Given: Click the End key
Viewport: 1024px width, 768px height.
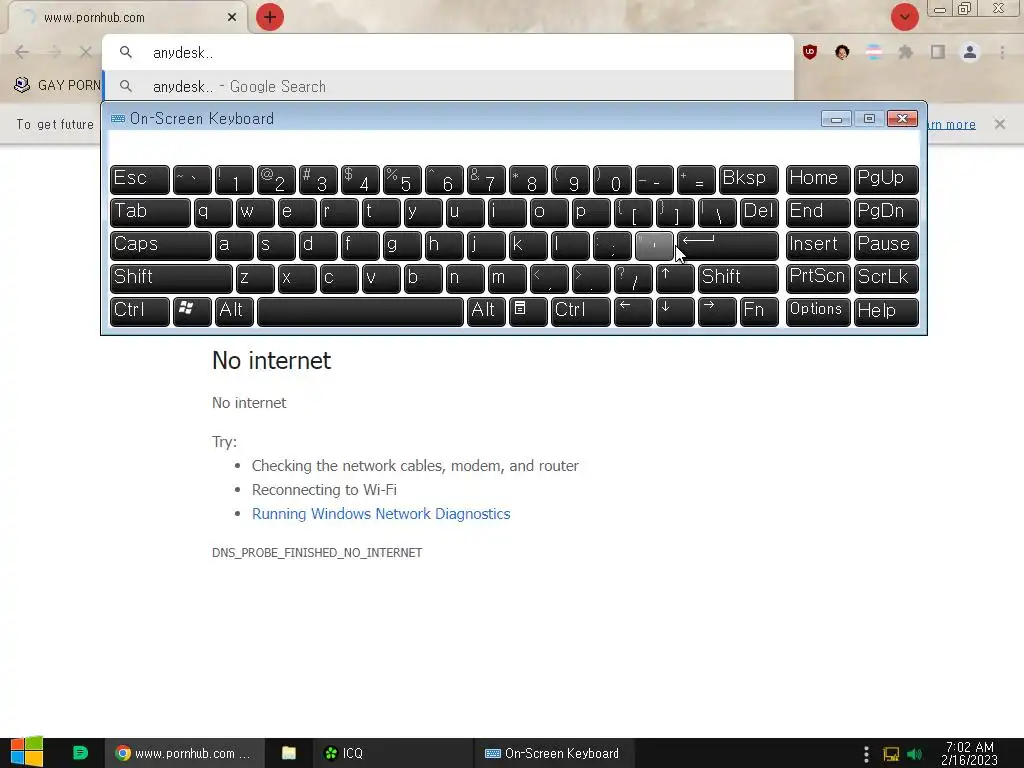Looking at the screenshot, I should pos(818,213).
